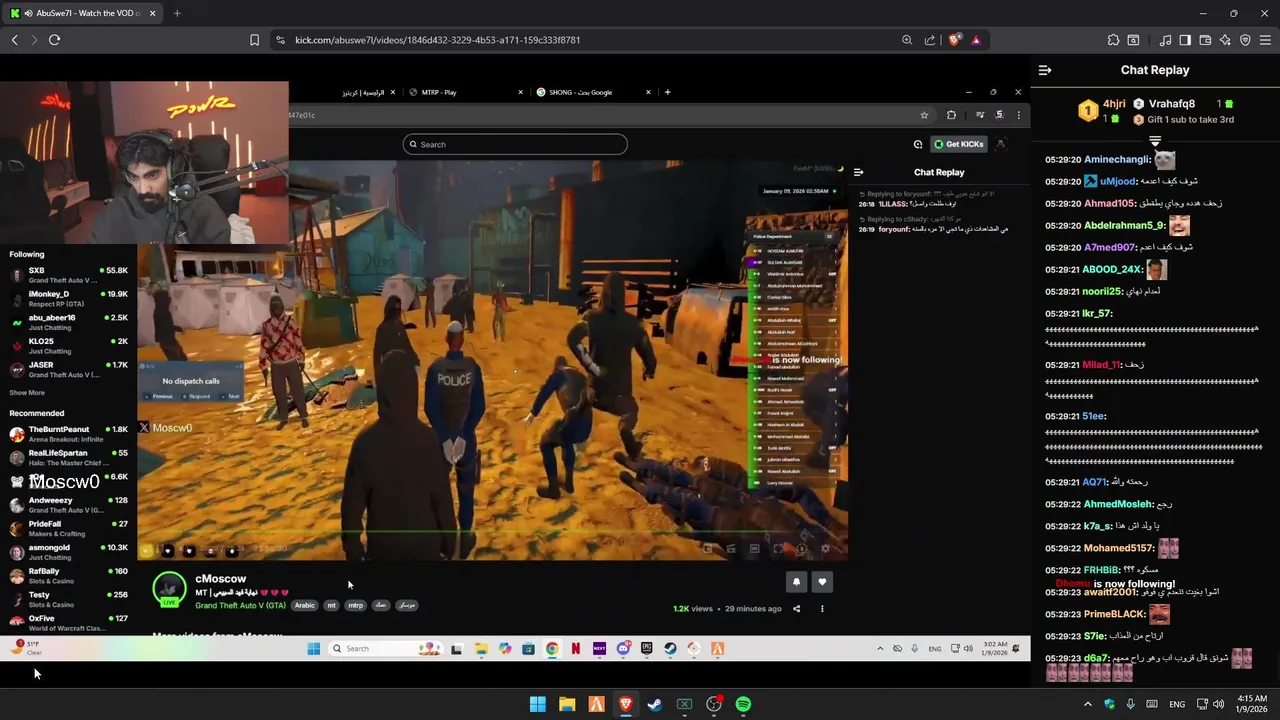Click the cMoscow channel name

pos(220,578)
